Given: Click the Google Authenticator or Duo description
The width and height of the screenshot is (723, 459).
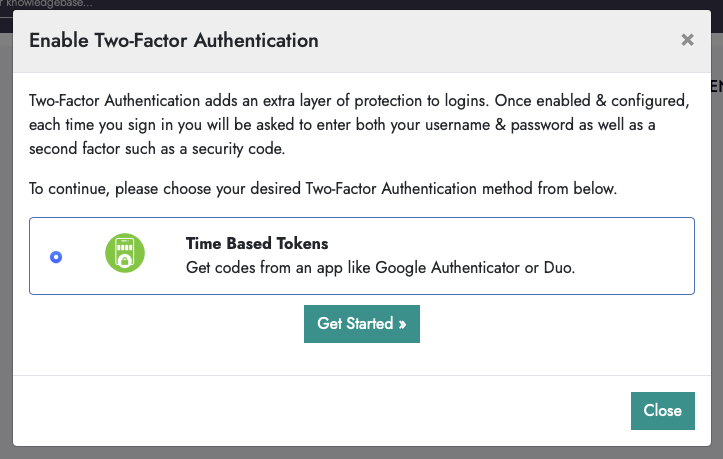Looking at the screenshot, I should pos(381,268).
